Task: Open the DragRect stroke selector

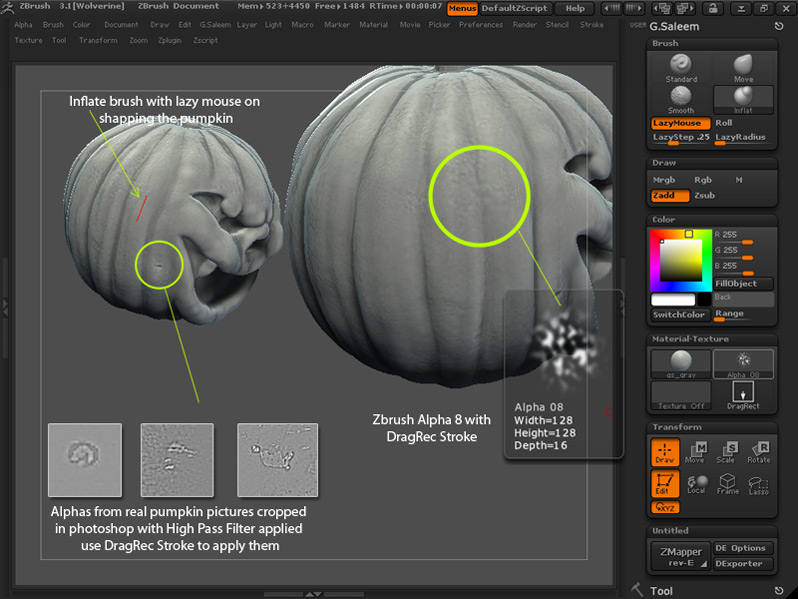Action: [743, 395]
